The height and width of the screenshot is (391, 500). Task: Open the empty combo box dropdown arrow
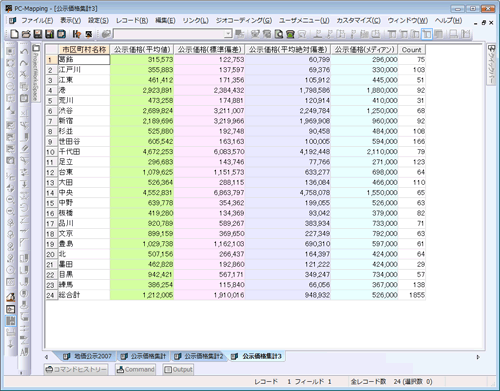coord(228,34)
